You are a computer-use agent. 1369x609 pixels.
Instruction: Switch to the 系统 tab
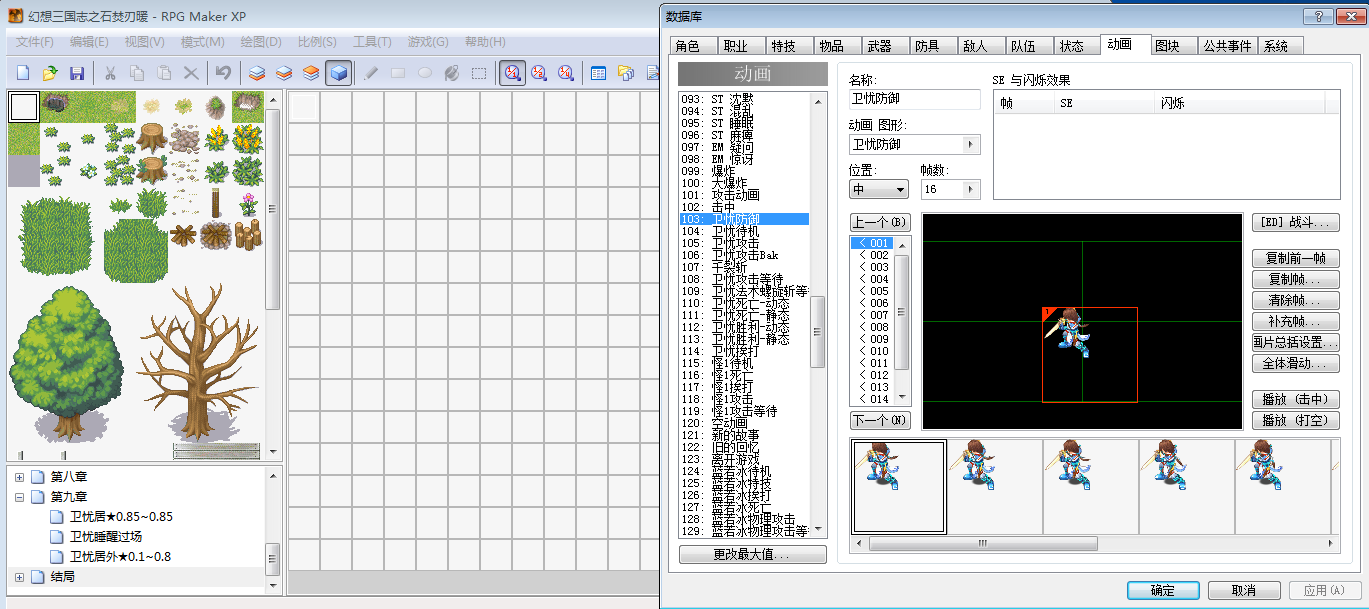click(1281, 46)
